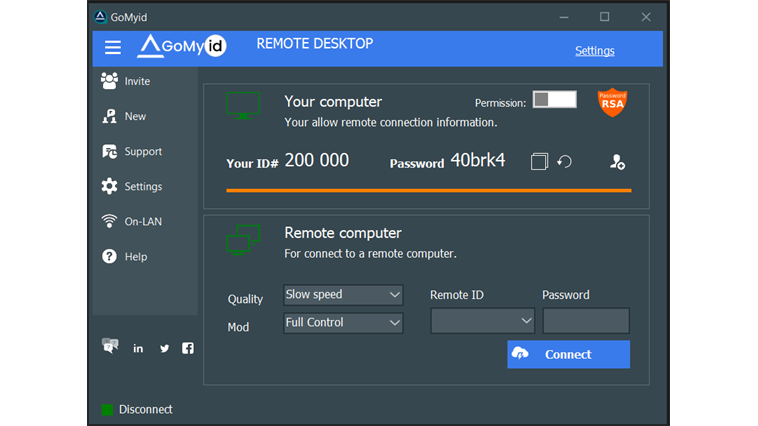Viewport: 758px width, 426px height.
Task: Click the green Disconnect status indicator
Action: pos(107,410)
